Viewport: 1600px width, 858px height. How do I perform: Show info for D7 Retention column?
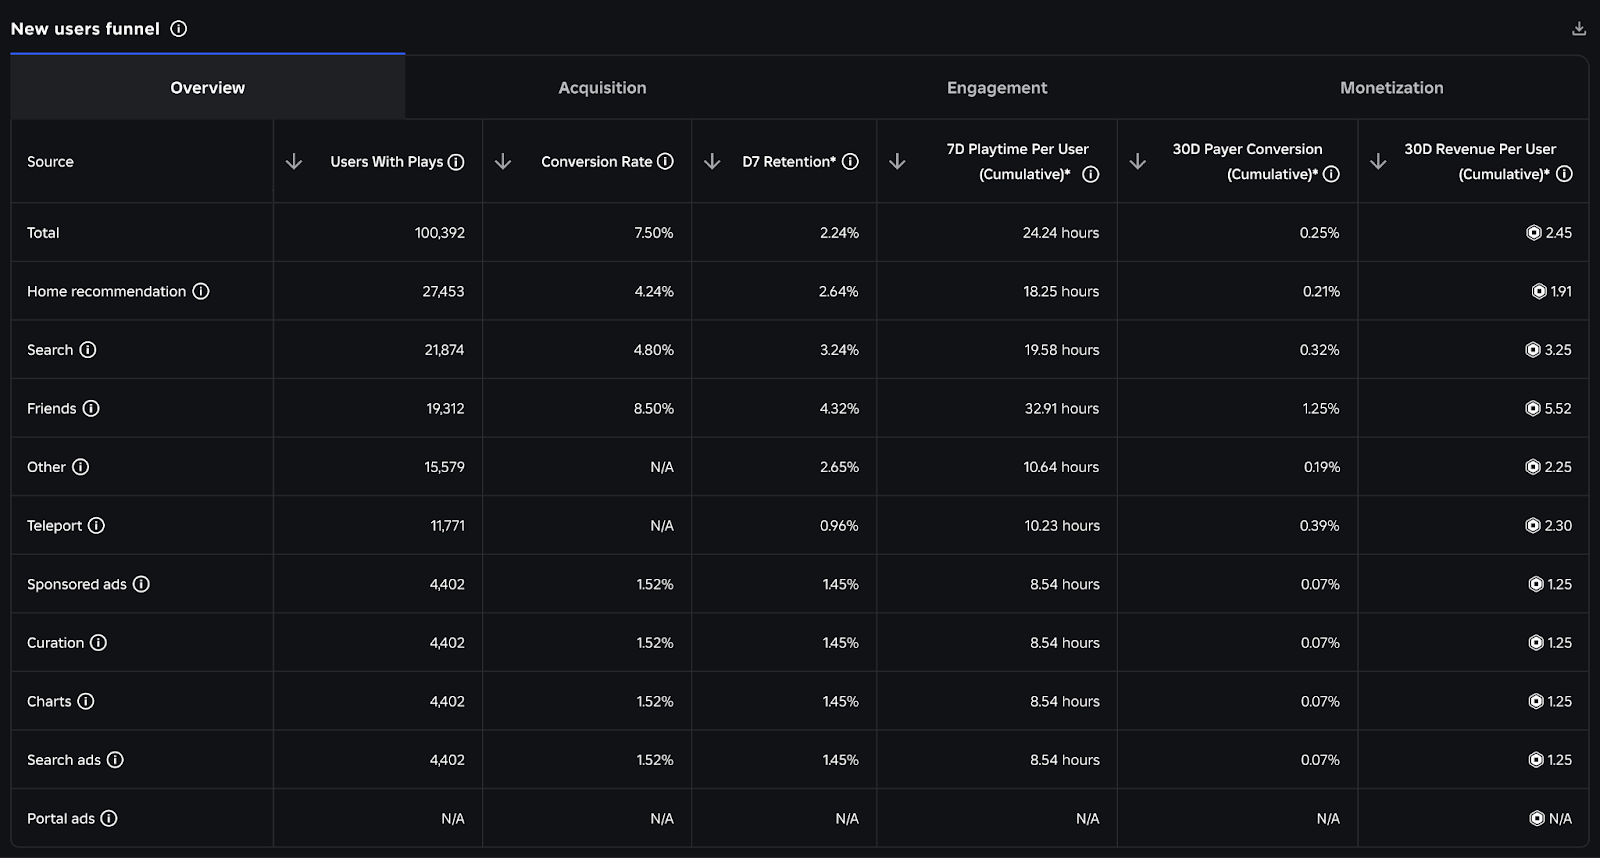[x=851, y=162]
